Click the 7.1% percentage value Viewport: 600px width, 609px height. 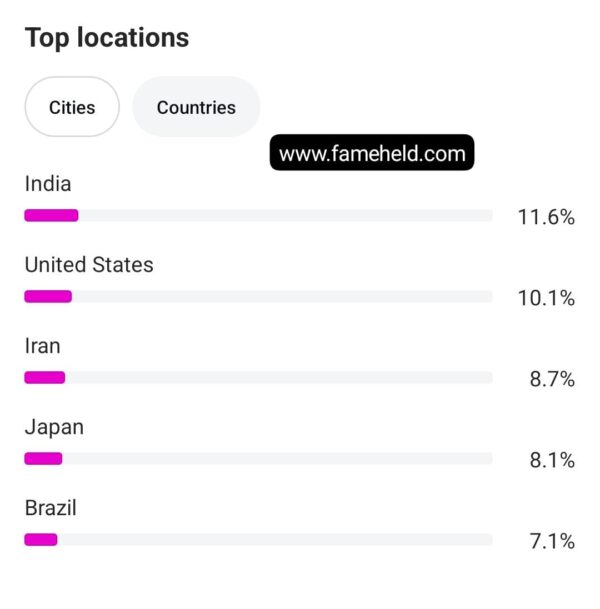tap(552, 541)
